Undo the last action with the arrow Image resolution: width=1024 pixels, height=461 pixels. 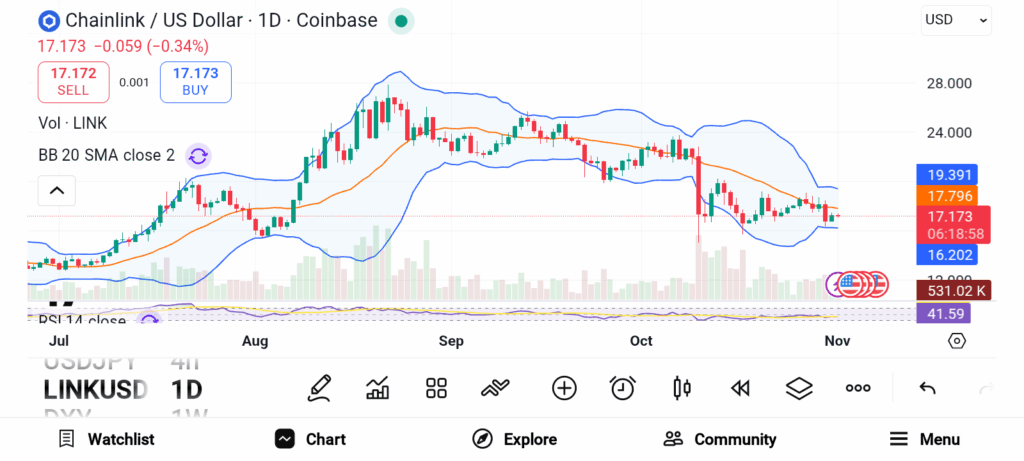[x=927, y=388]
